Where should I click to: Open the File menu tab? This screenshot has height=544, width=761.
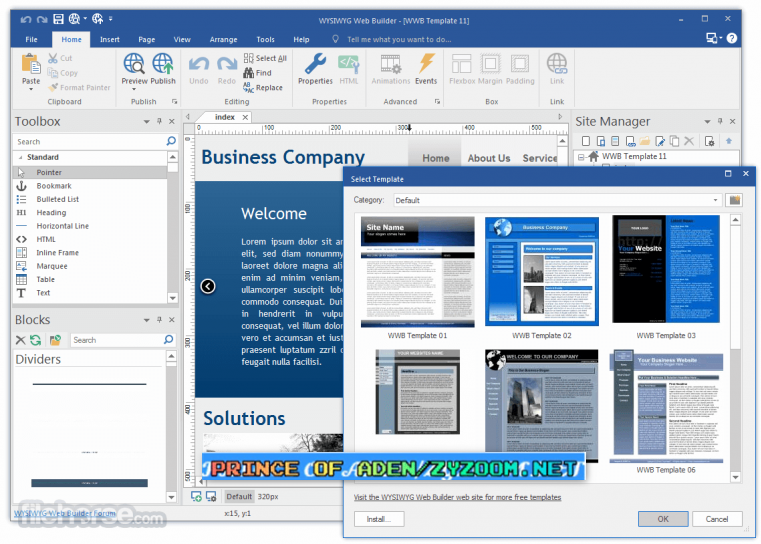pyautogui.click(x=32, y=40)
